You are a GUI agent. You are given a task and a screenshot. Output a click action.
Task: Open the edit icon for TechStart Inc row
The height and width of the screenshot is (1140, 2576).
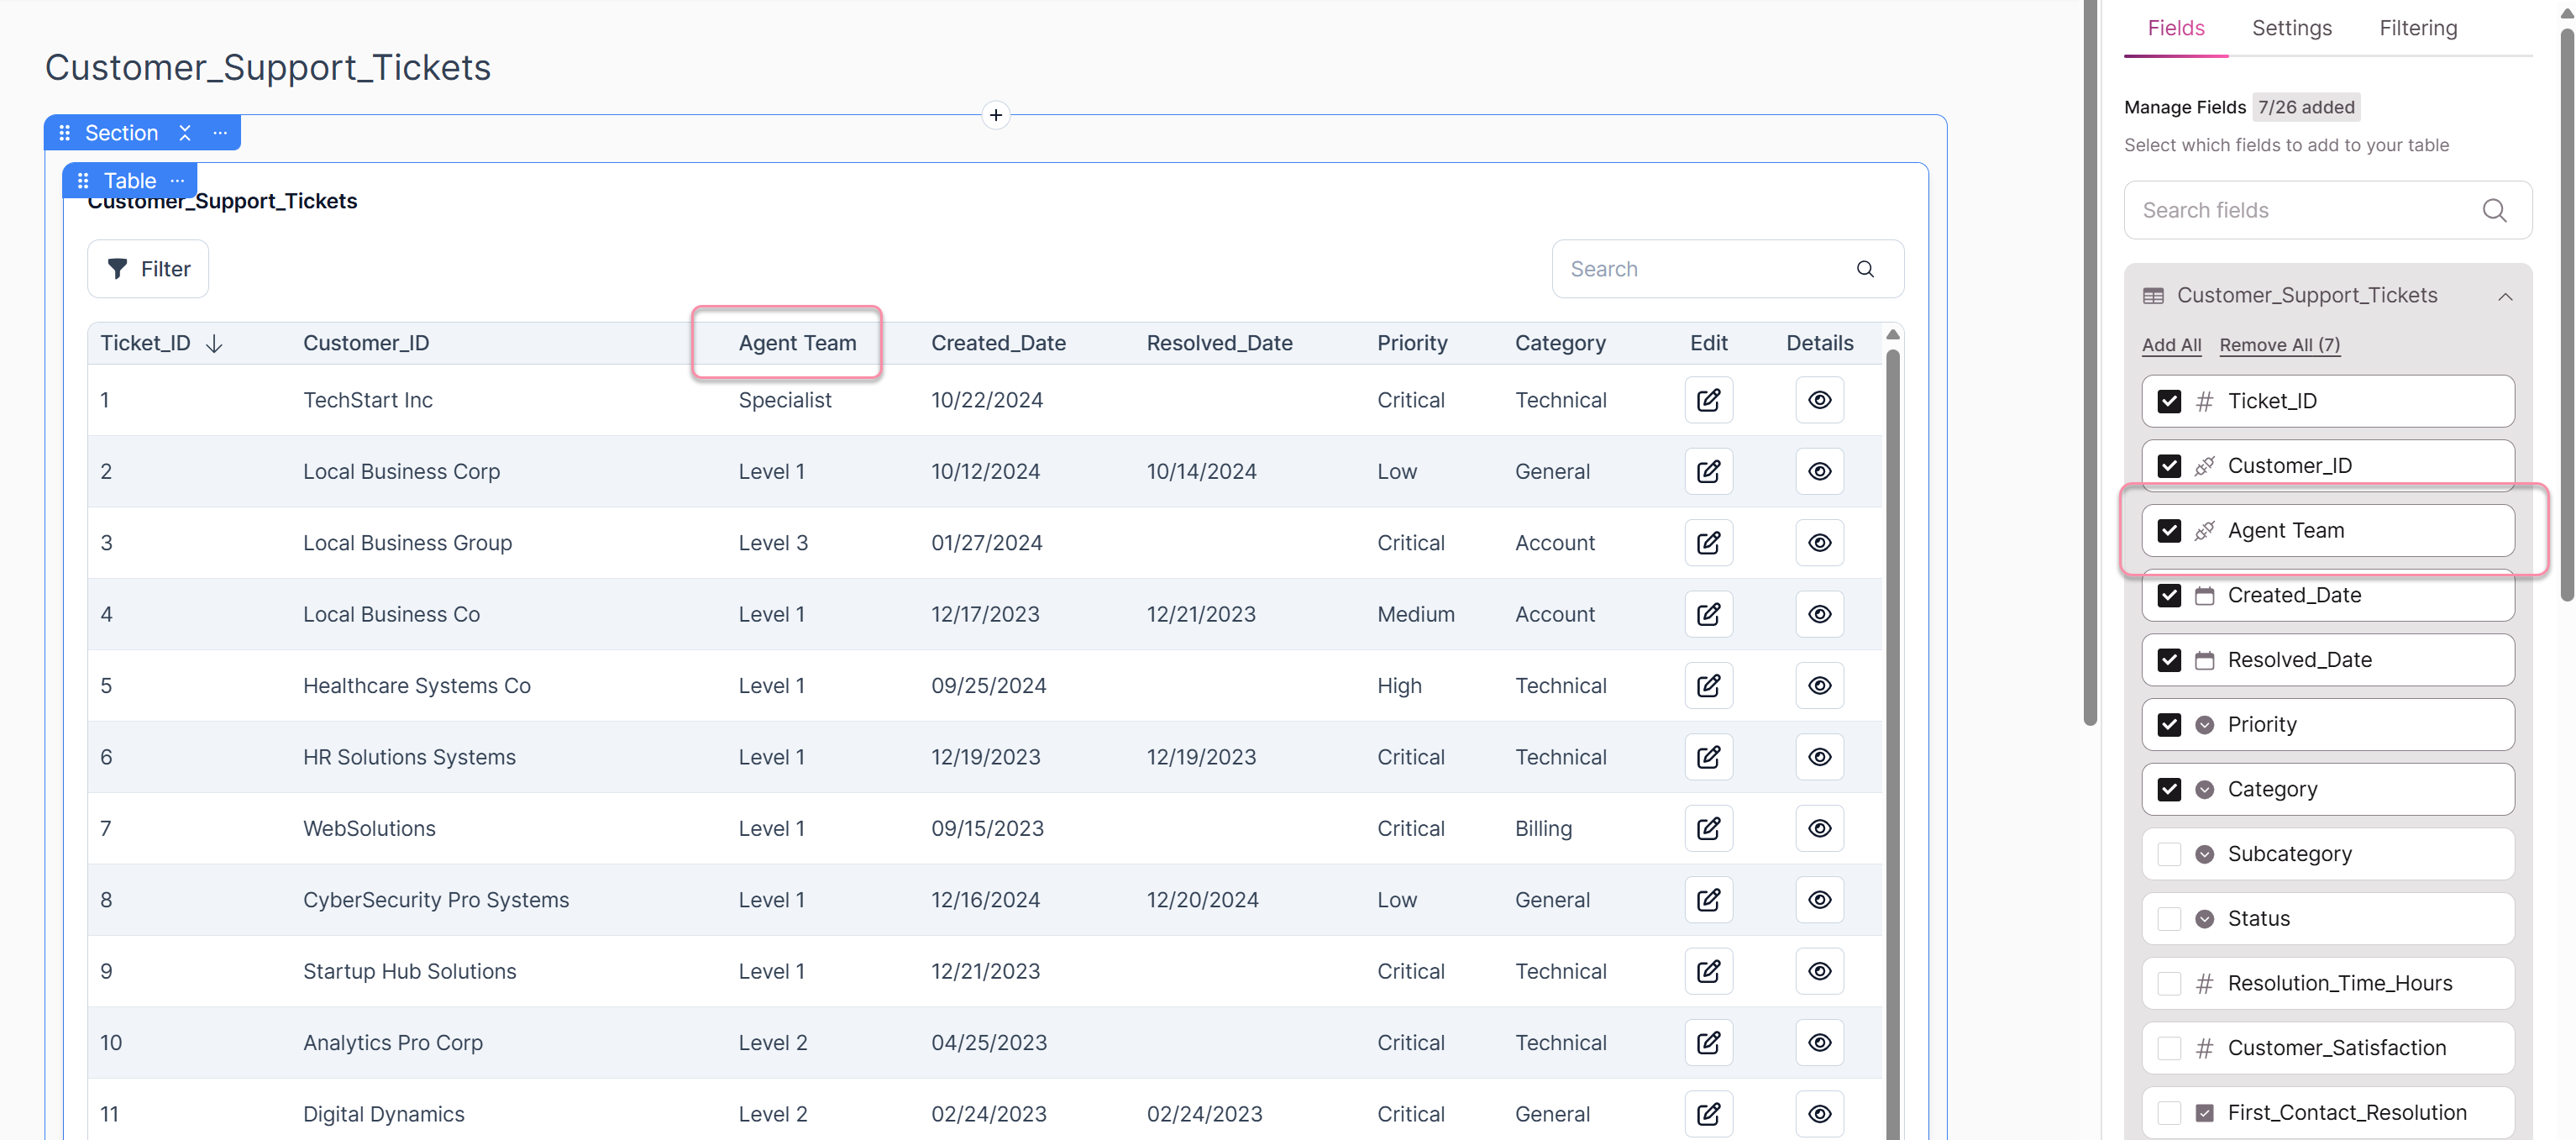click(x=1708, y=400)
